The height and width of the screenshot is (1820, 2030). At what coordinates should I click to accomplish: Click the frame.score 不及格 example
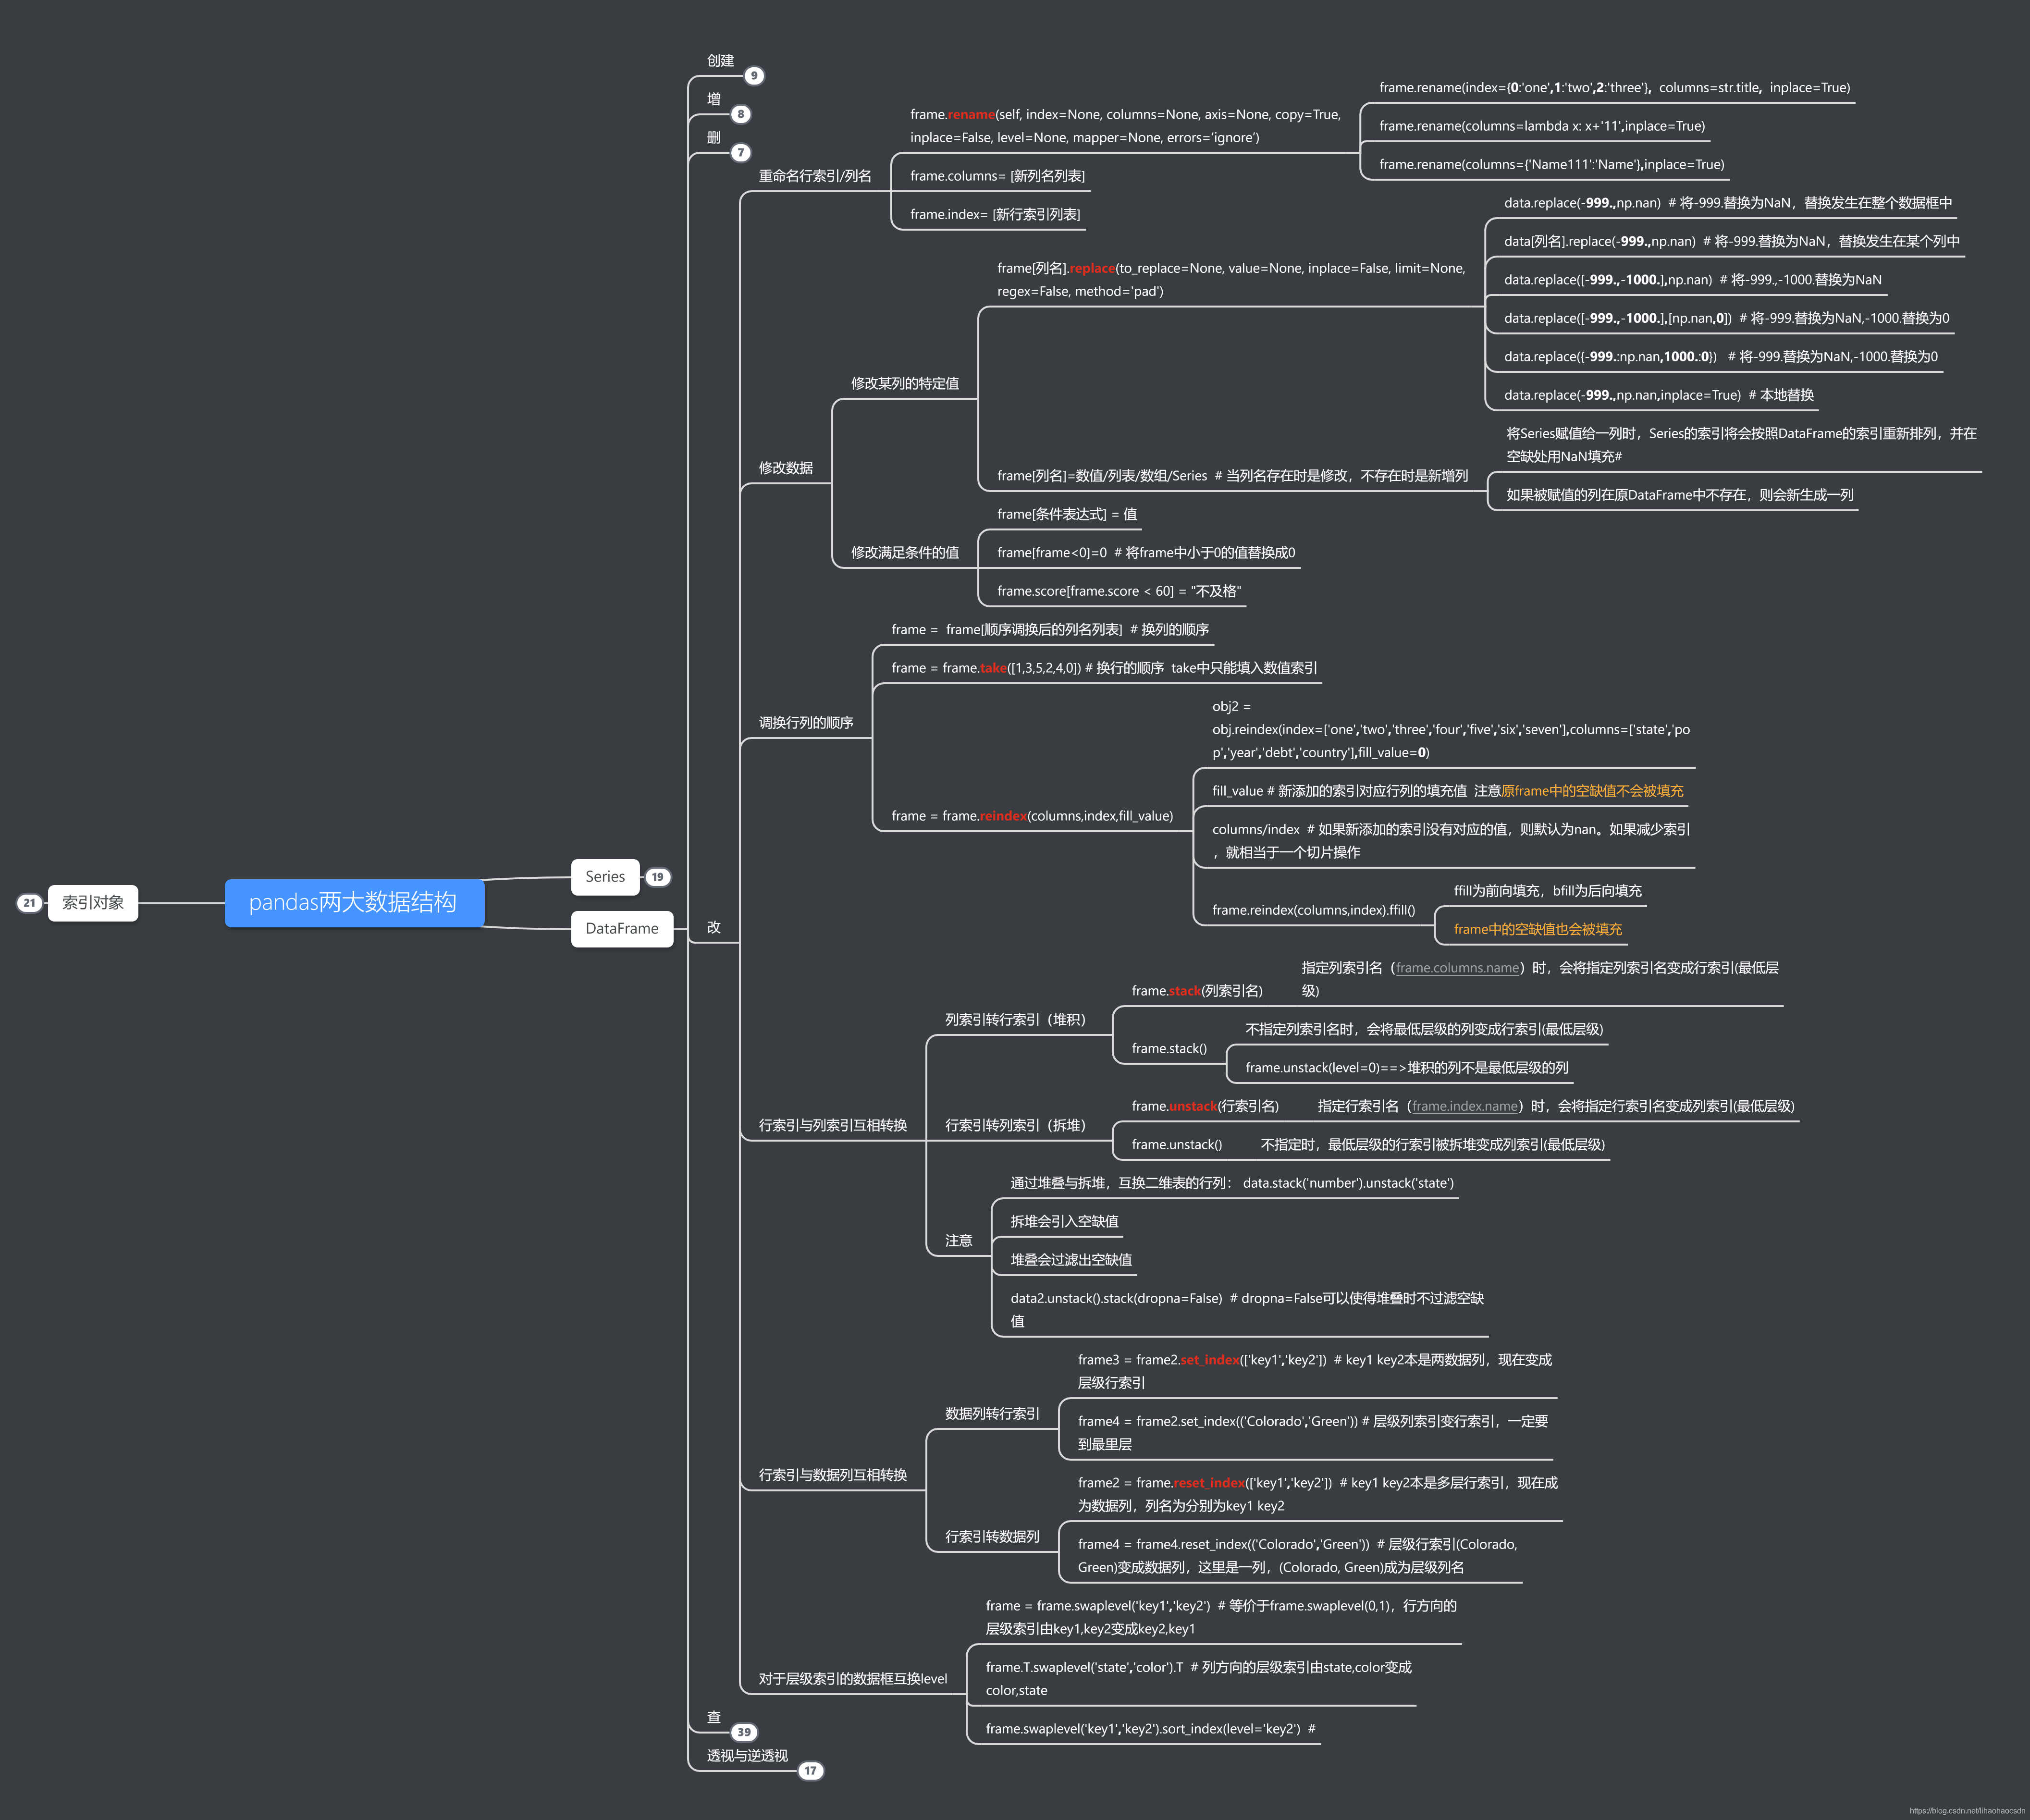1119,591
